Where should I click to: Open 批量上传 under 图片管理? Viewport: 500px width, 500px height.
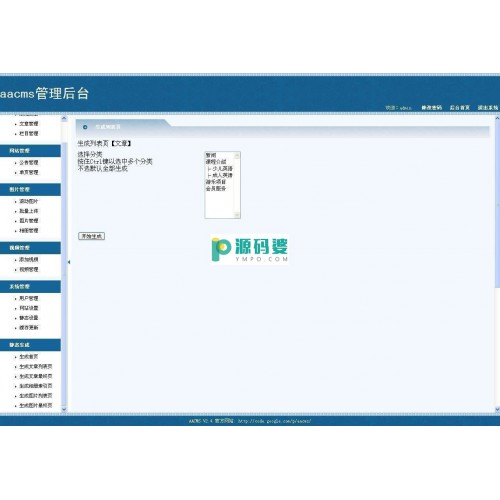tap(29, 211)
